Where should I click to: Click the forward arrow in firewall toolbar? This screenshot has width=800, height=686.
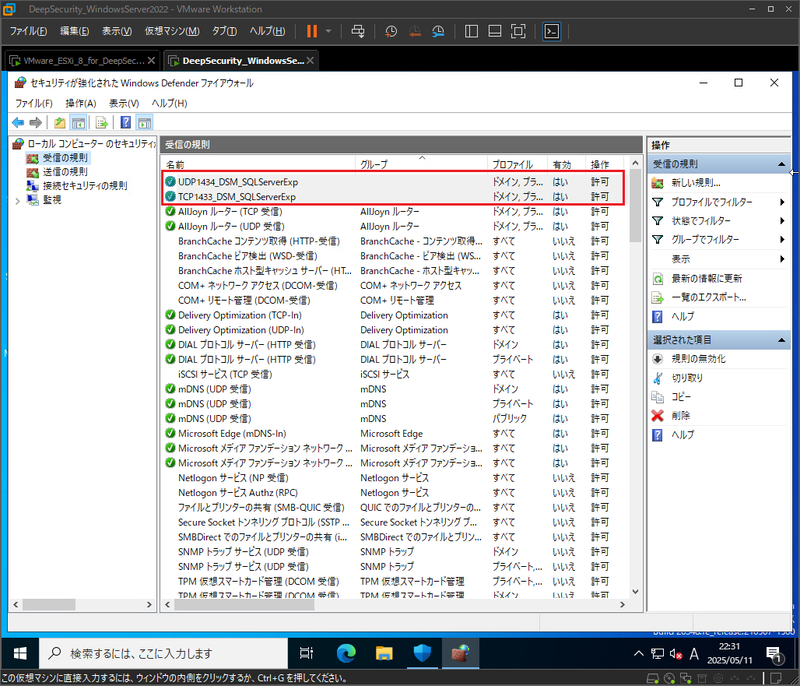(35, 122)
